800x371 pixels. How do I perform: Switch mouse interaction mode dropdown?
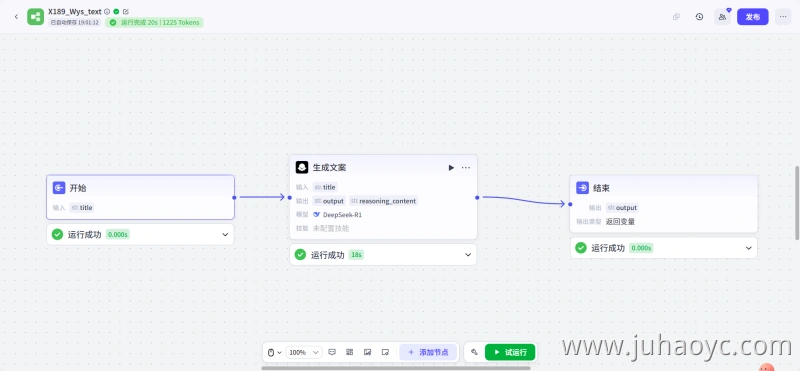274,352
